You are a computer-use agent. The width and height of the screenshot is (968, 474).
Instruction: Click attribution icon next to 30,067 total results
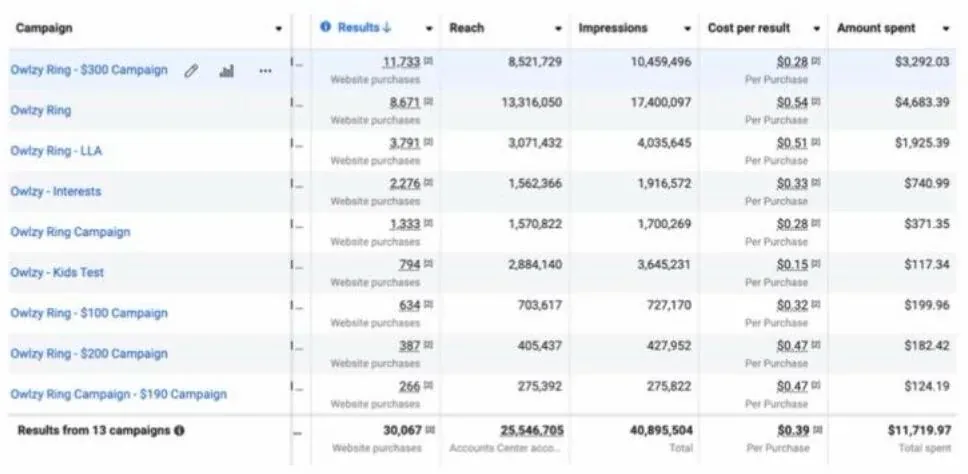pyautogui.click(x=430, y=430)
